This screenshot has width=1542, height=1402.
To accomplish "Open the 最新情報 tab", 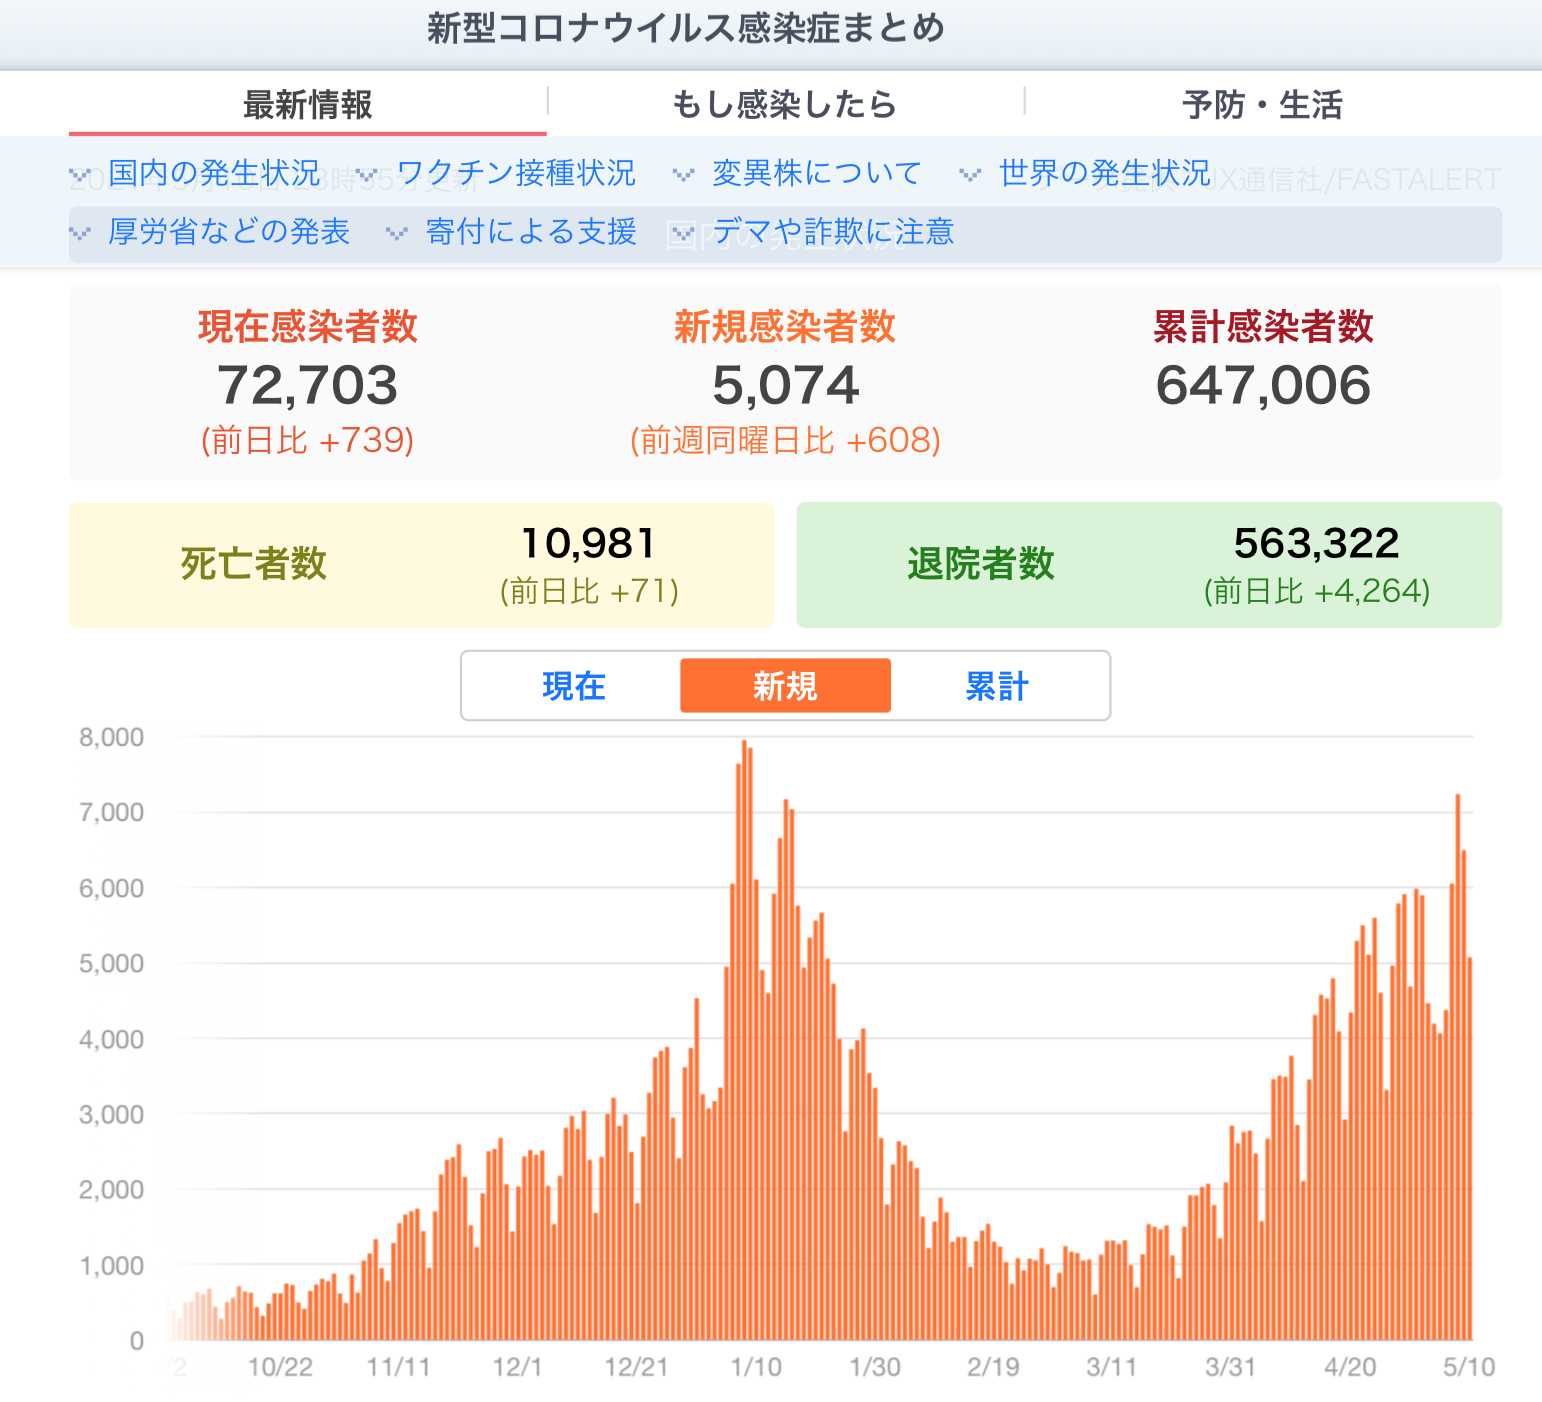I will click(308, 104).
